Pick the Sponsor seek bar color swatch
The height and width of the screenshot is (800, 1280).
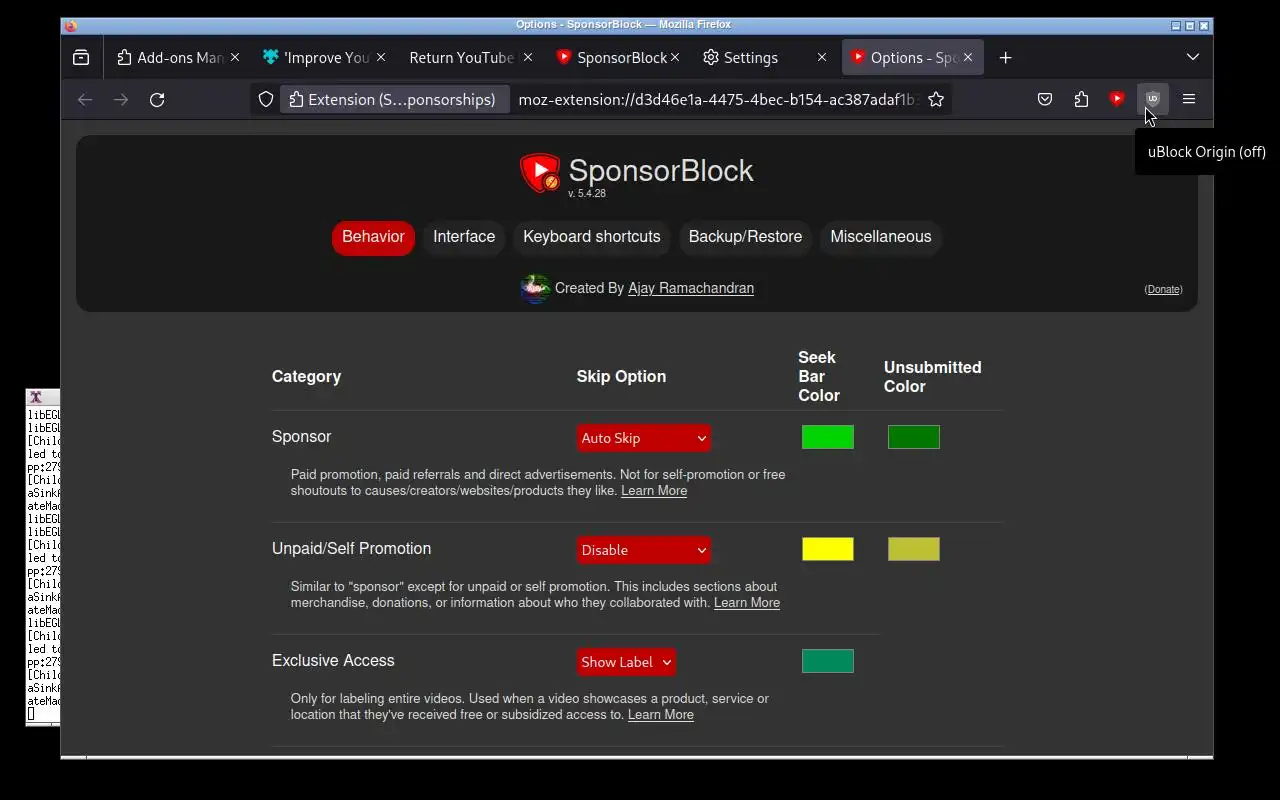[x=828, y=437]
